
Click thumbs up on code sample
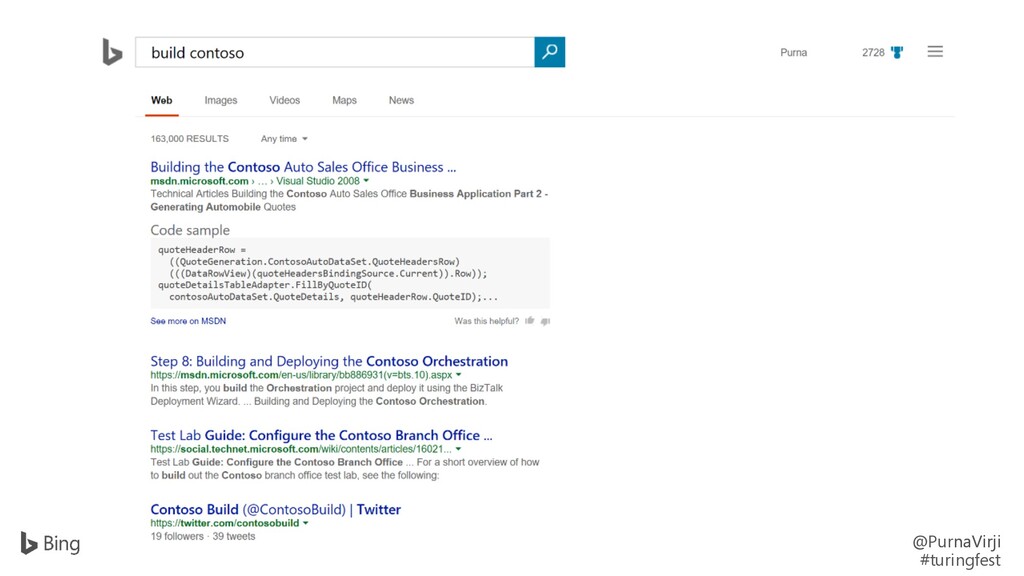tap(530, 321)
